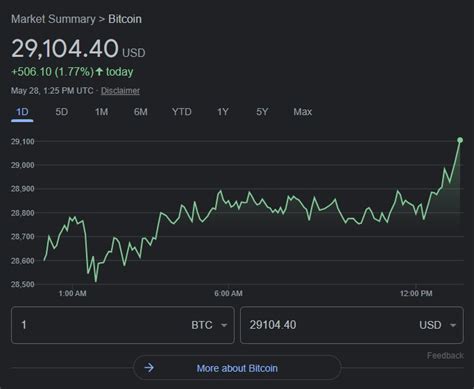Click the May 28, 1:25 PM UTC timestamp
This screenshot has height=389, width=474.
[52, 91]
